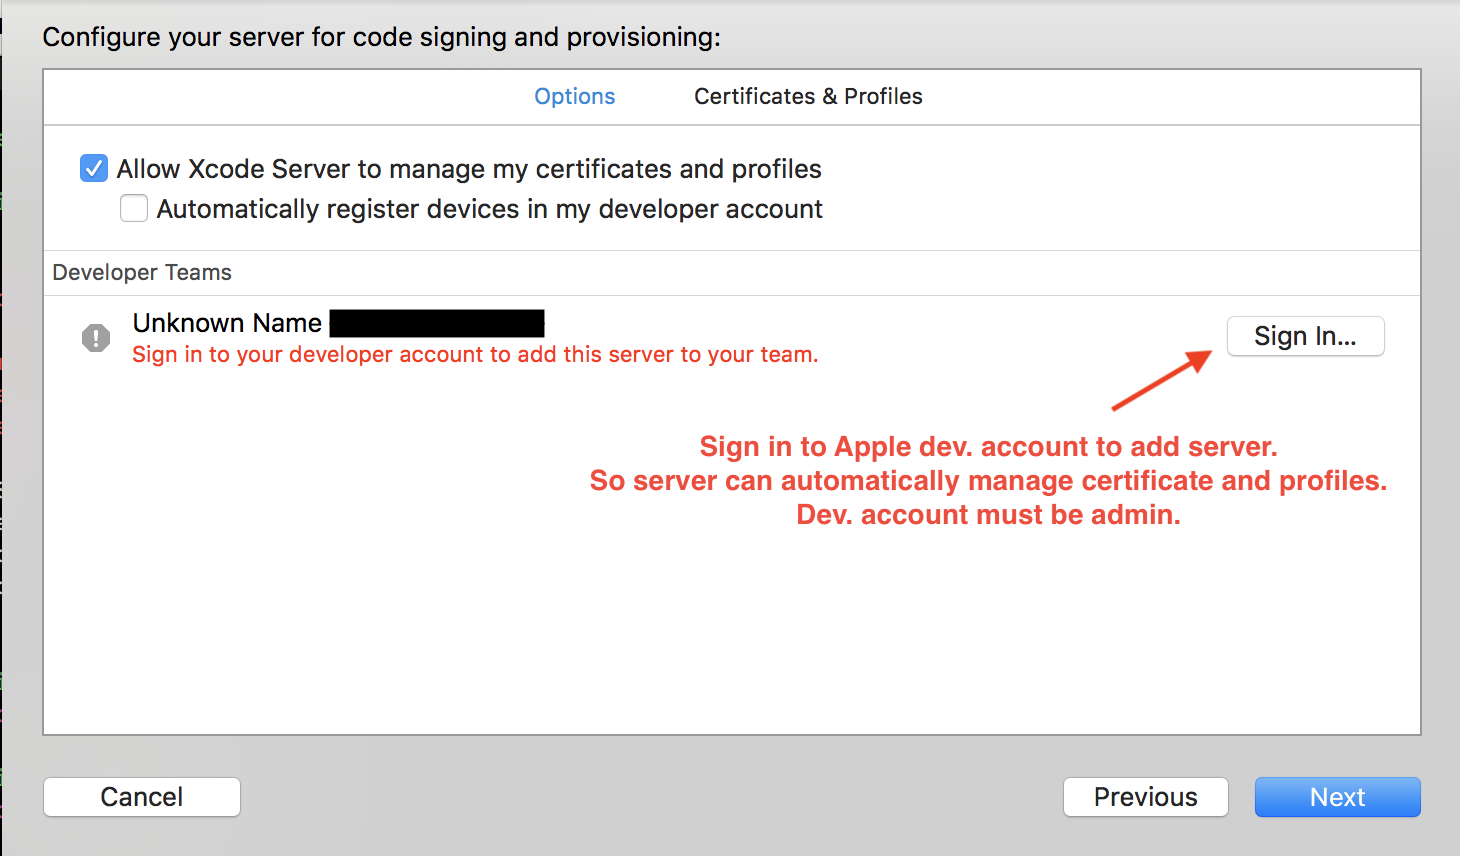Click the 'Sign in to Apple dev. account' annotation

pyautogui.click(x=988, y=446)
